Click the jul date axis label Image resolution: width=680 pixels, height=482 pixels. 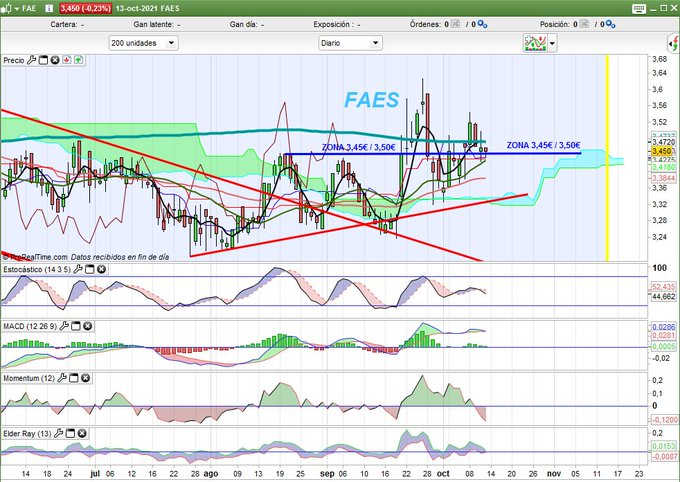tap(95, 474)
